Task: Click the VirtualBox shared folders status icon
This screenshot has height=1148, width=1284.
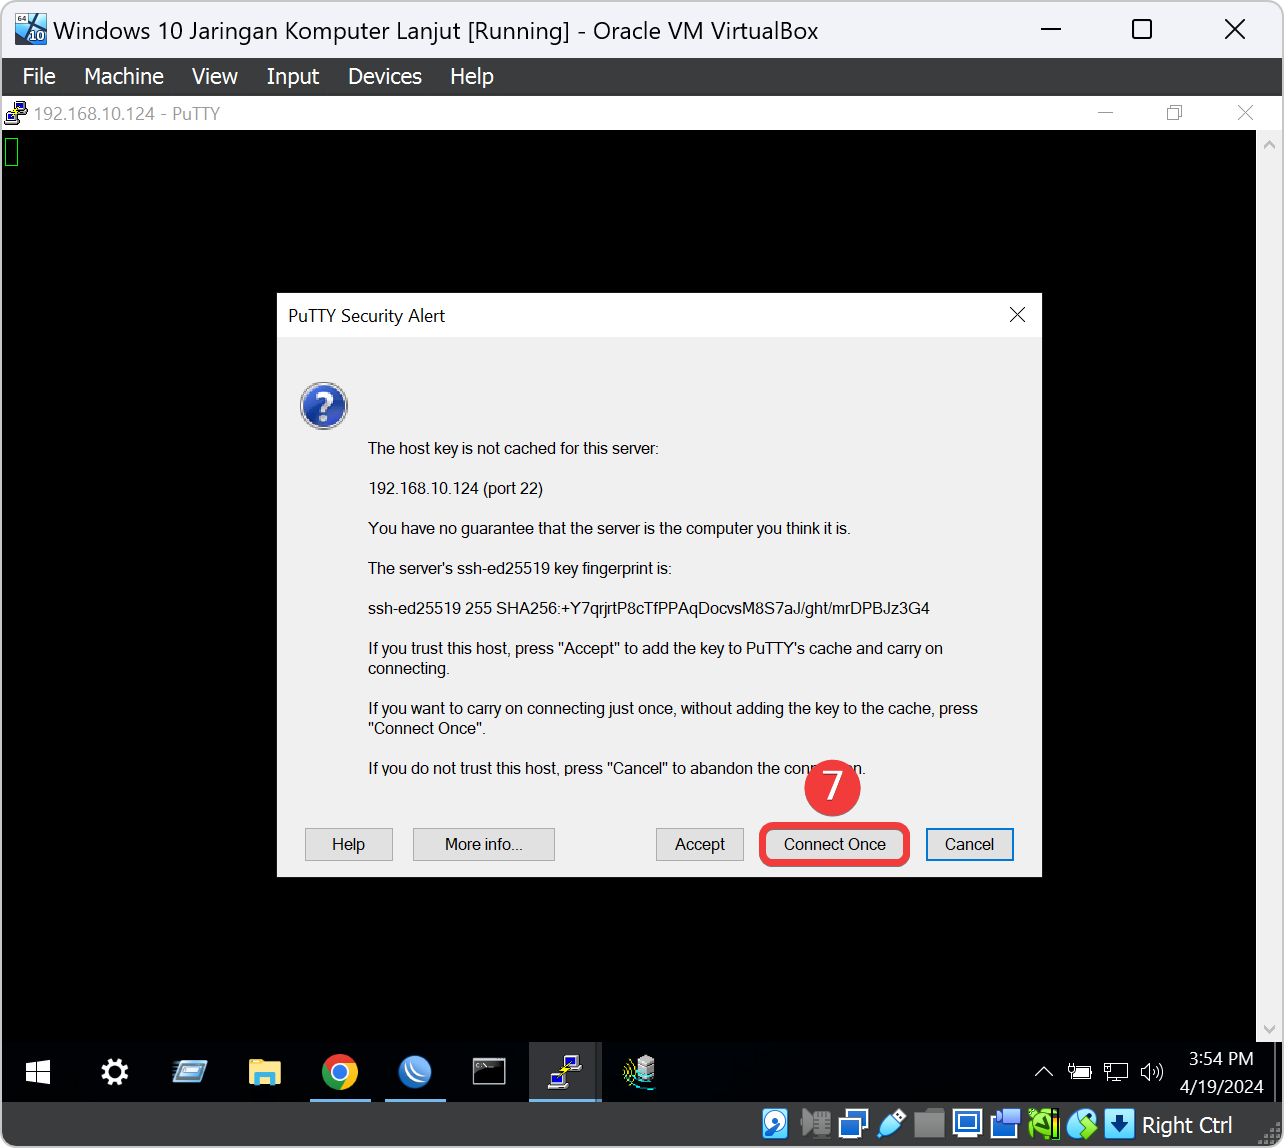Action: click(x=929, y=1124)
